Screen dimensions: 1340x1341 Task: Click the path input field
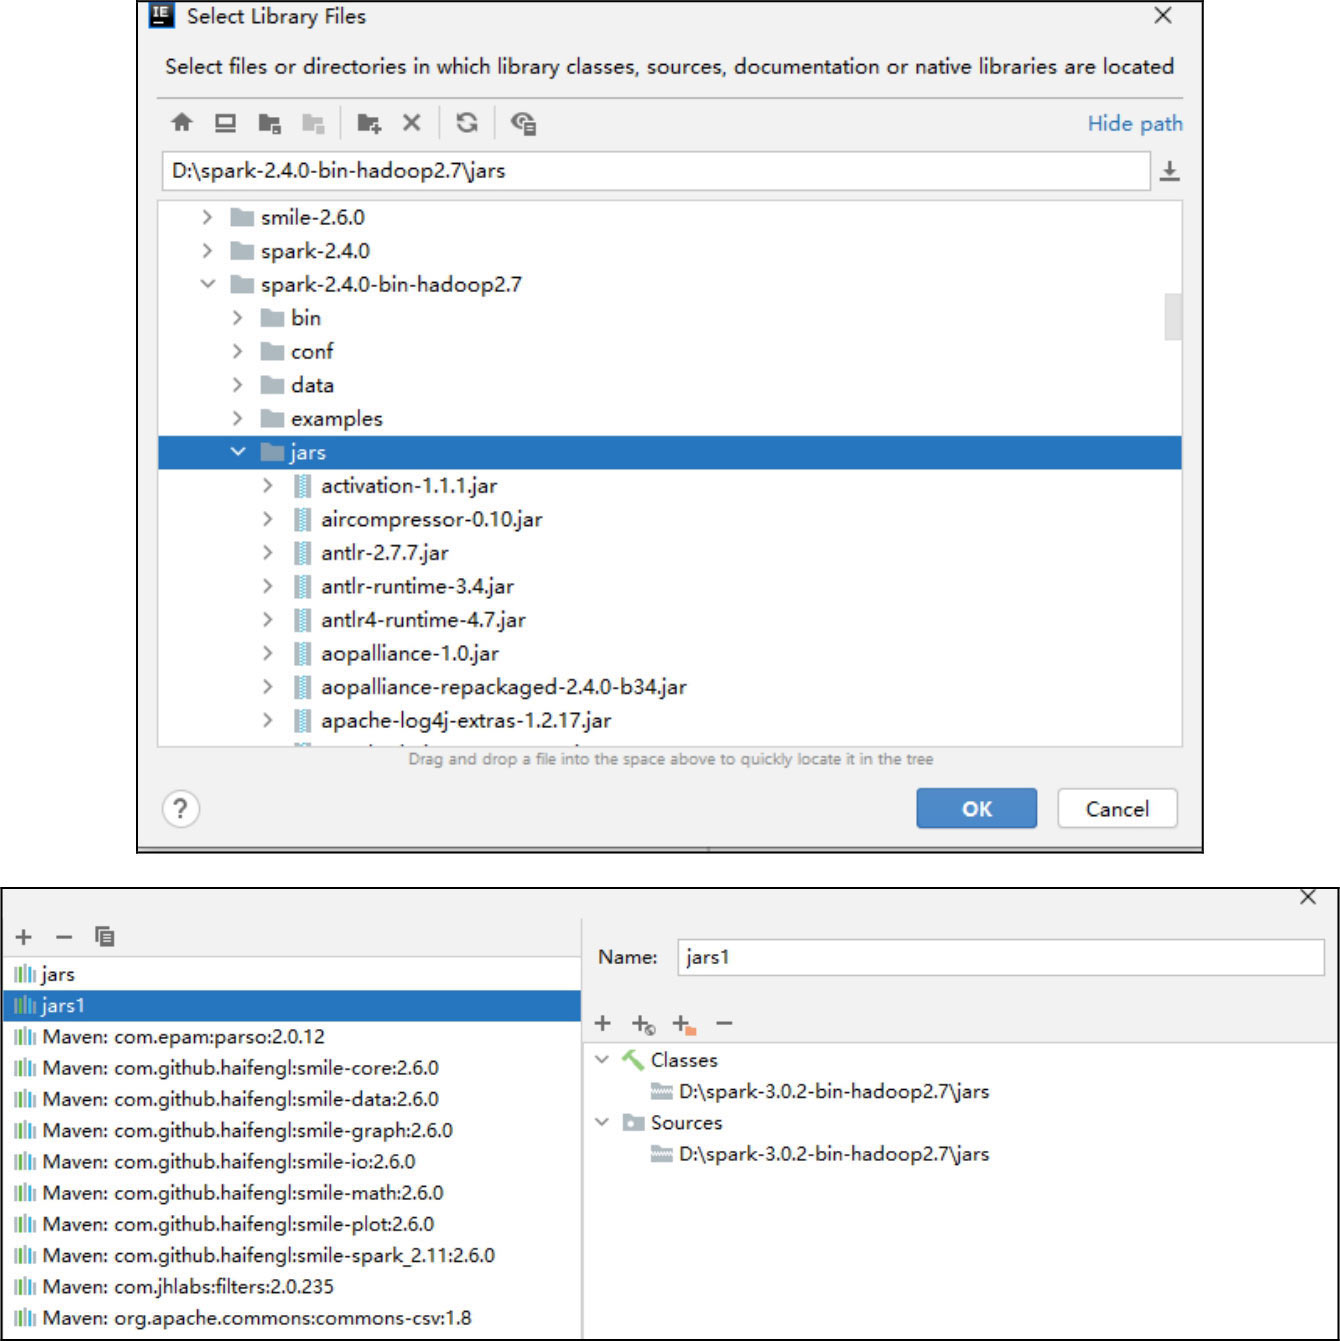[x=655, y=171]
